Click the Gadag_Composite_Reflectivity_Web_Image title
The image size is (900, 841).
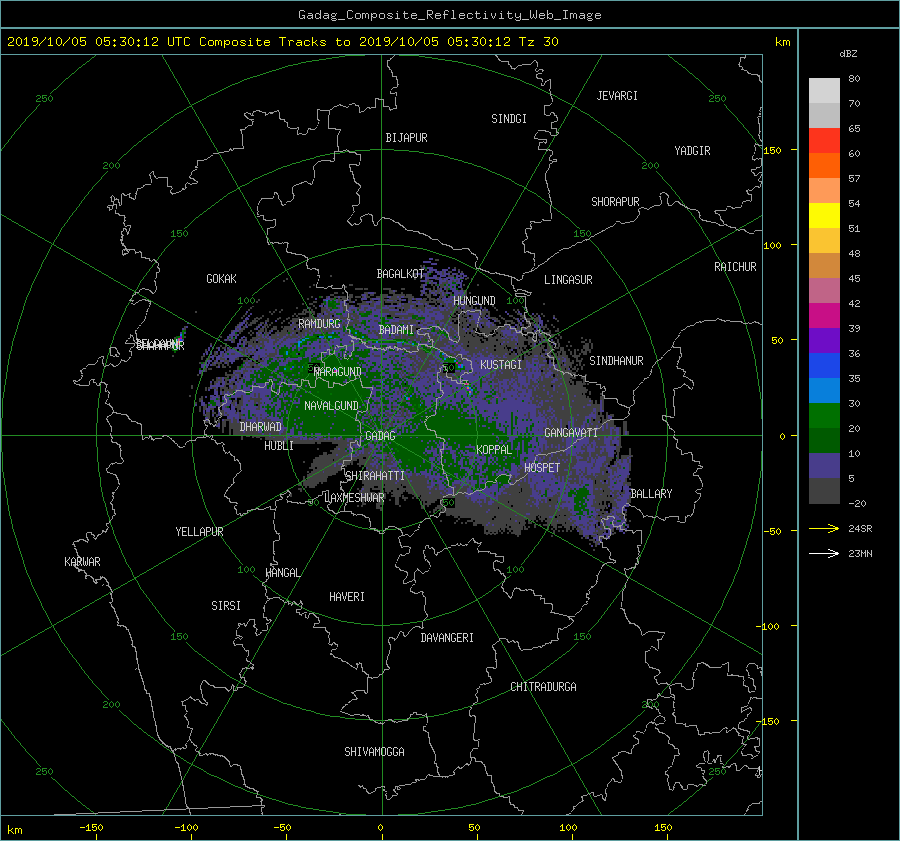tap(449, 15)
